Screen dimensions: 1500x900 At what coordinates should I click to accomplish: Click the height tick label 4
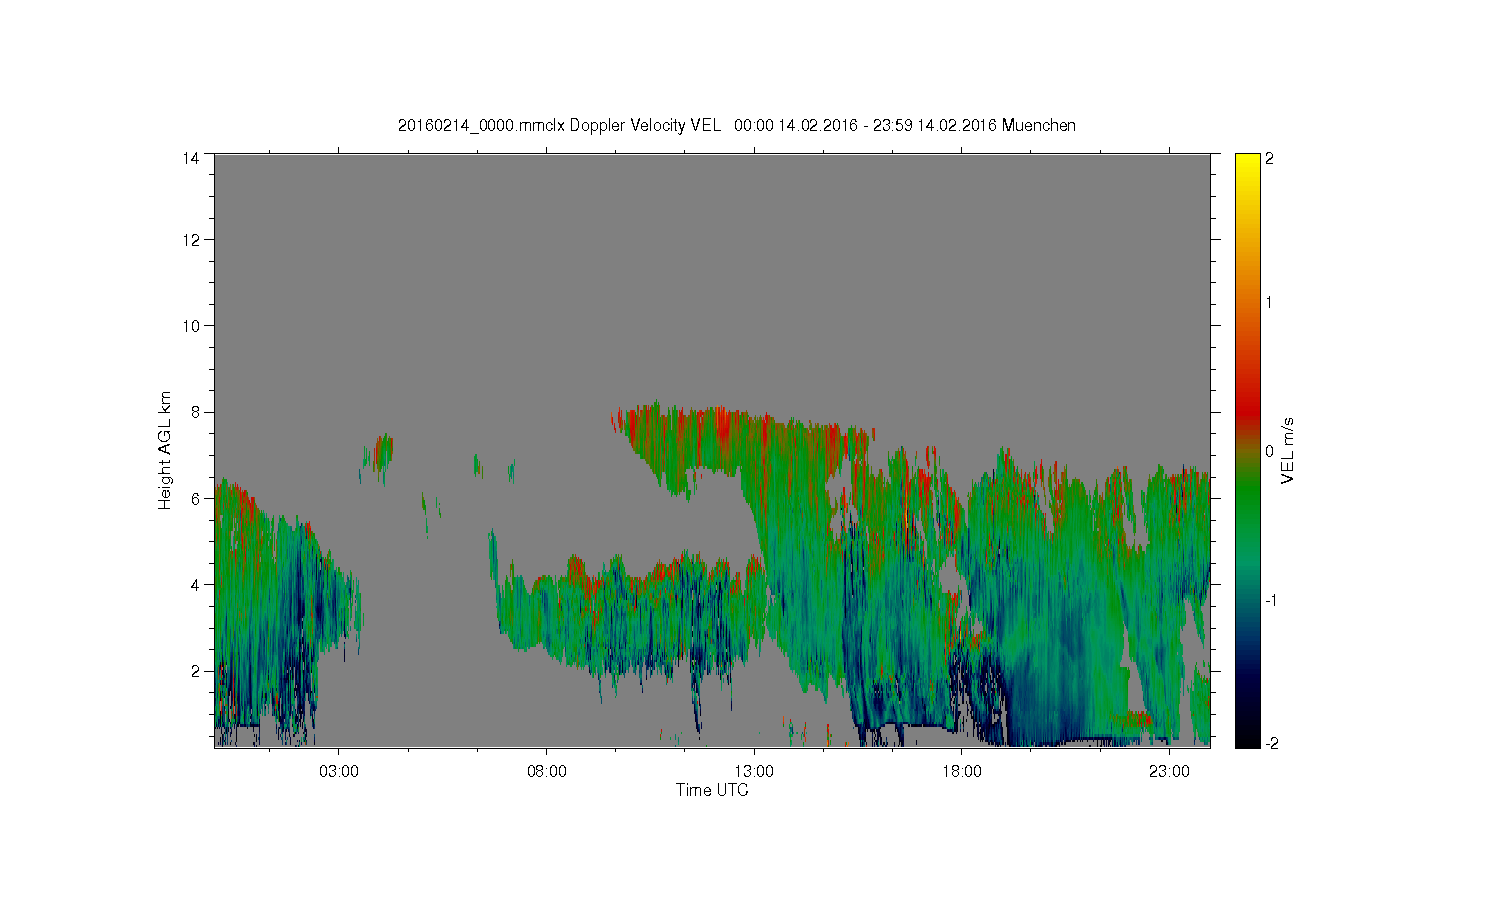(x=195, y=584)
